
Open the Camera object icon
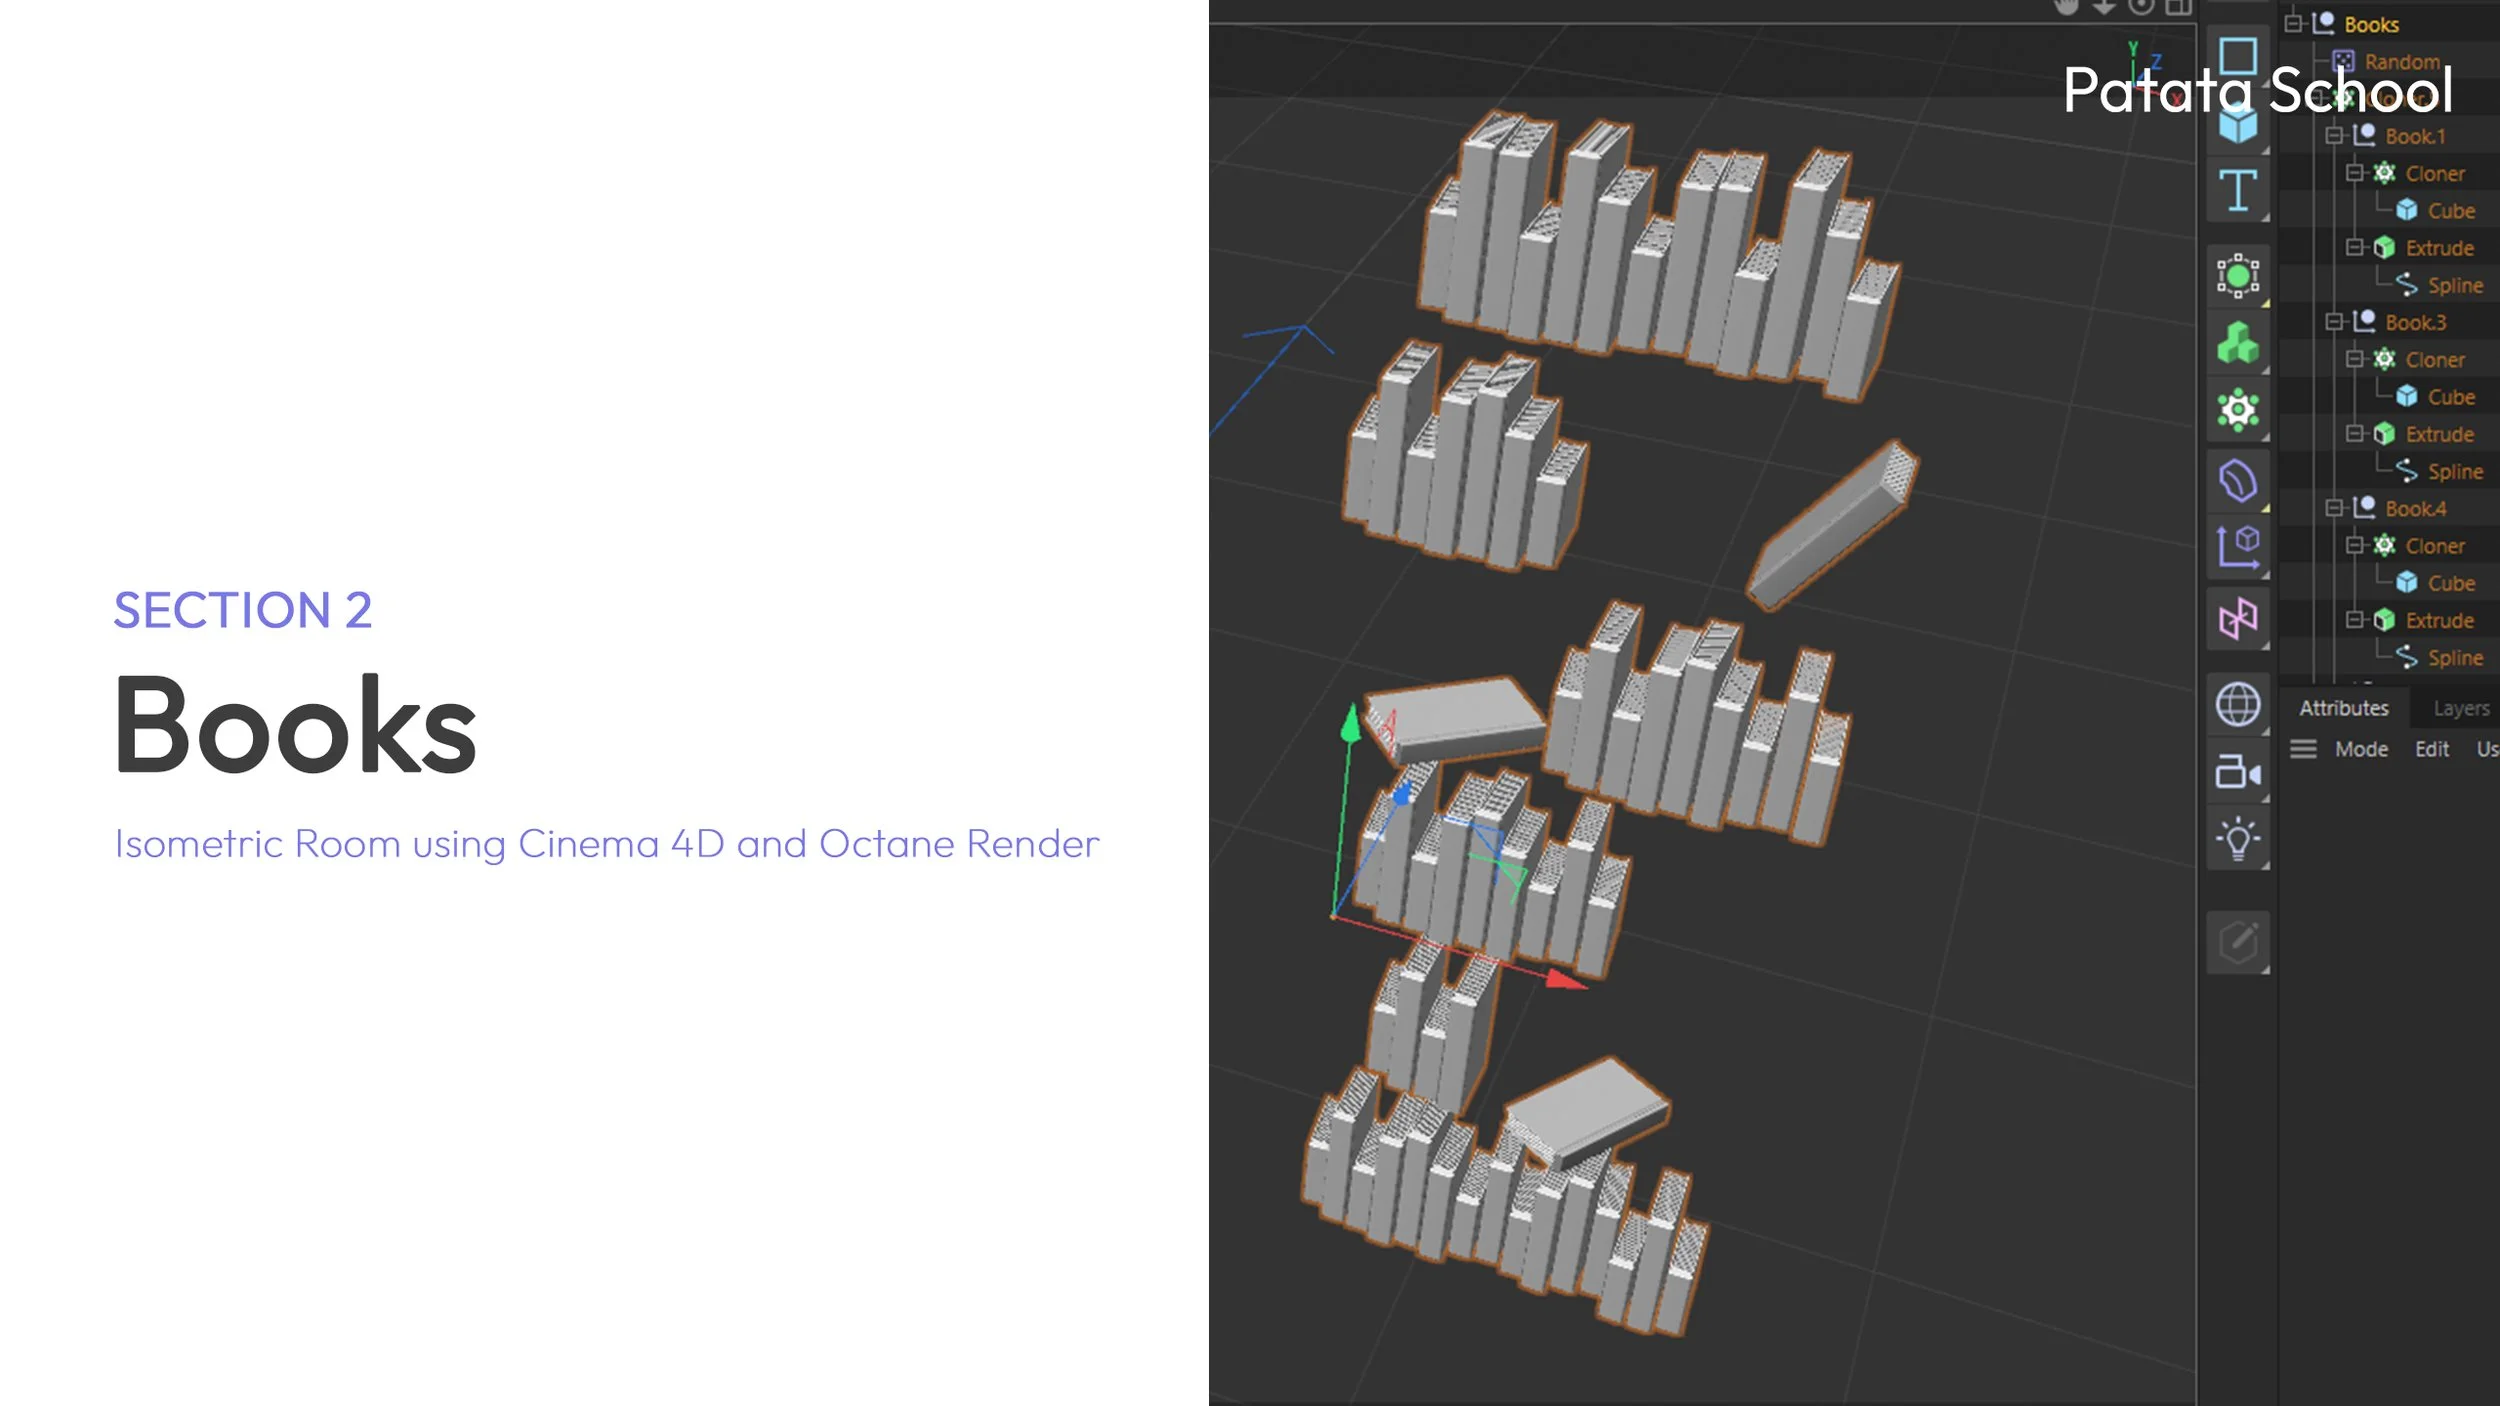[2237, 773]
